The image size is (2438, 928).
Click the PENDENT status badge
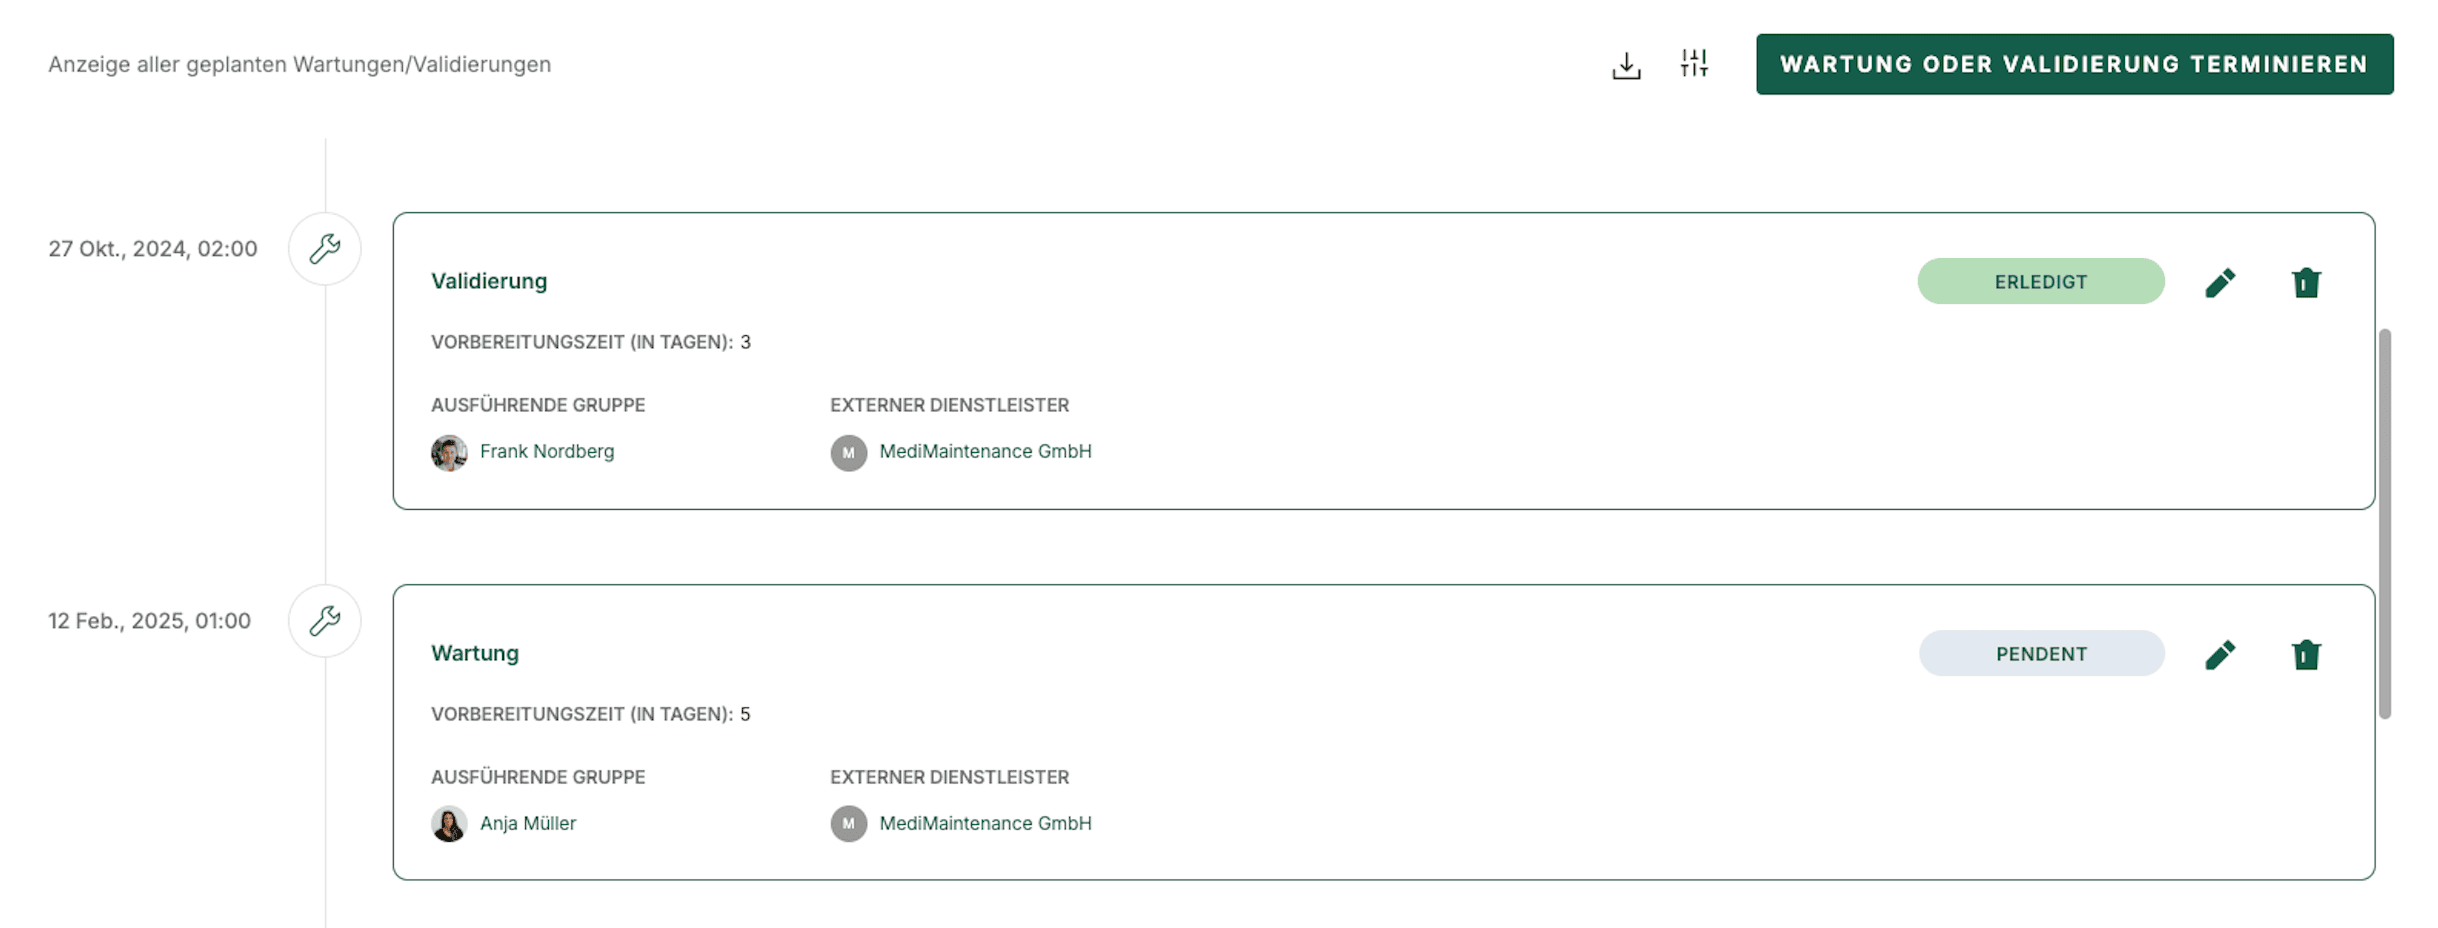click(x=2041, y=654)
